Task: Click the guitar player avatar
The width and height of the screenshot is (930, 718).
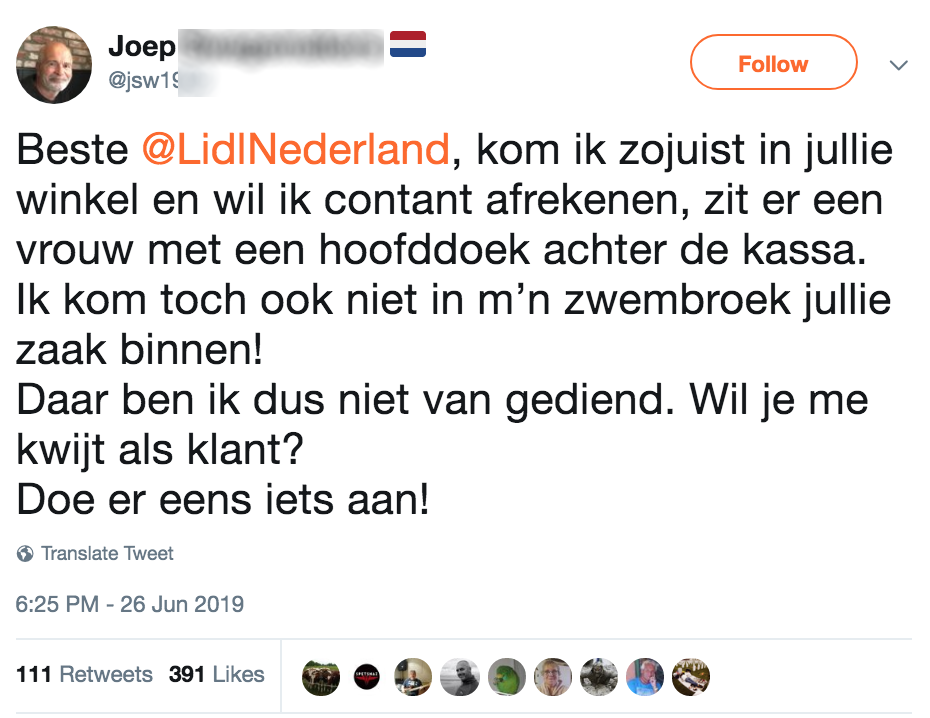Action: tap(413, 676)
